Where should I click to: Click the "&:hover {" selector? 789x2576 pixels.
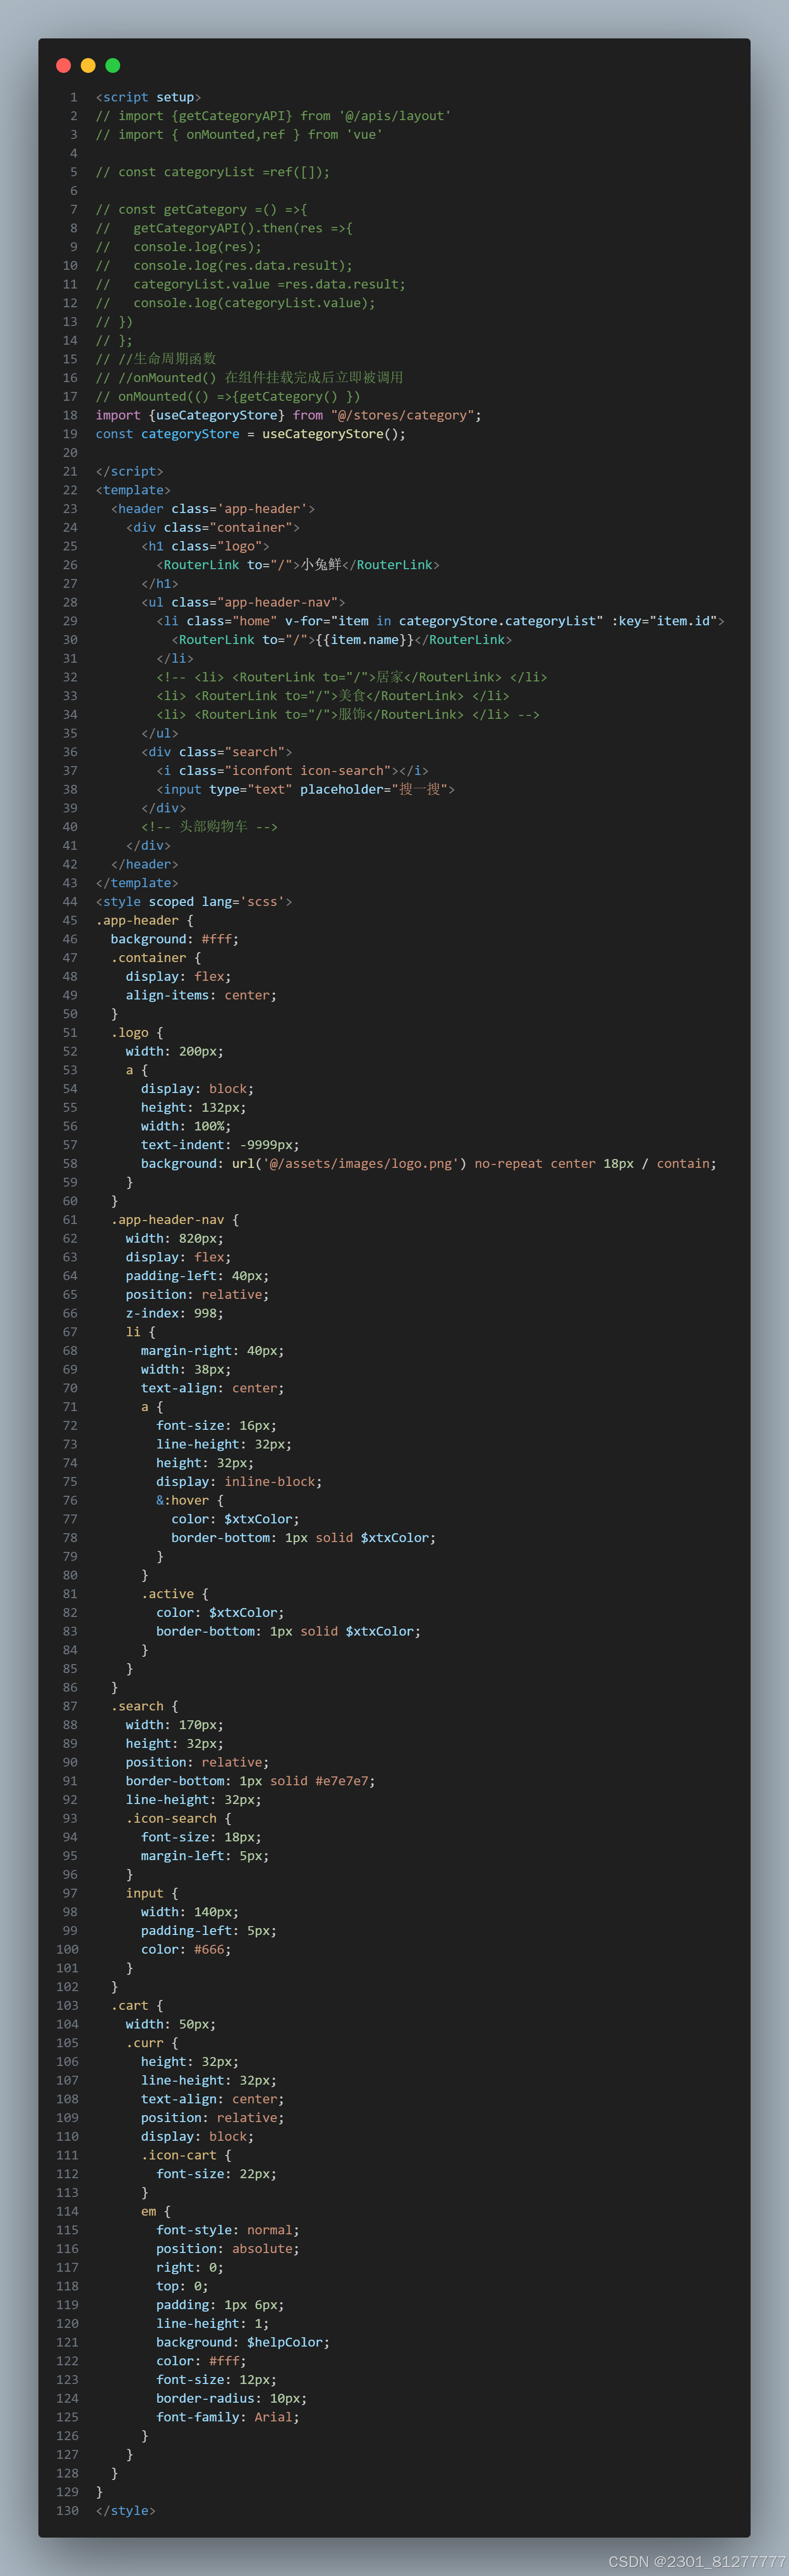(190, 1500)
